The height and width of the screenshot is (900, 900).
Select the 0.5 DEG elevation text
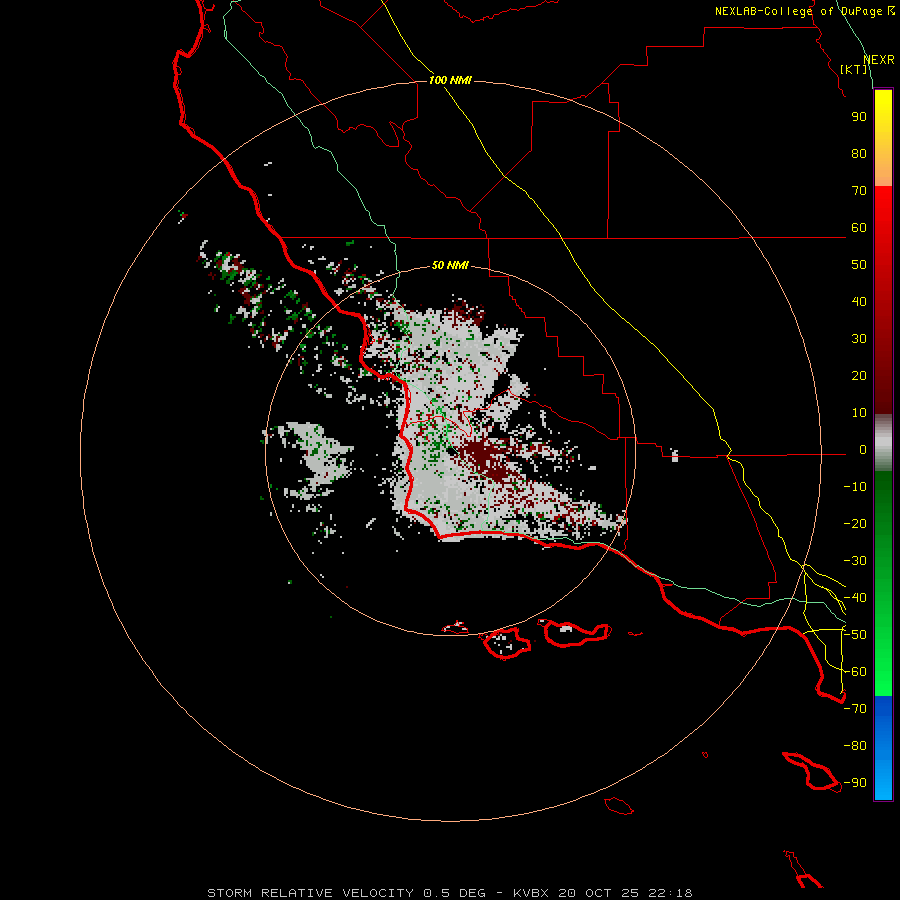tap(454, 893)
